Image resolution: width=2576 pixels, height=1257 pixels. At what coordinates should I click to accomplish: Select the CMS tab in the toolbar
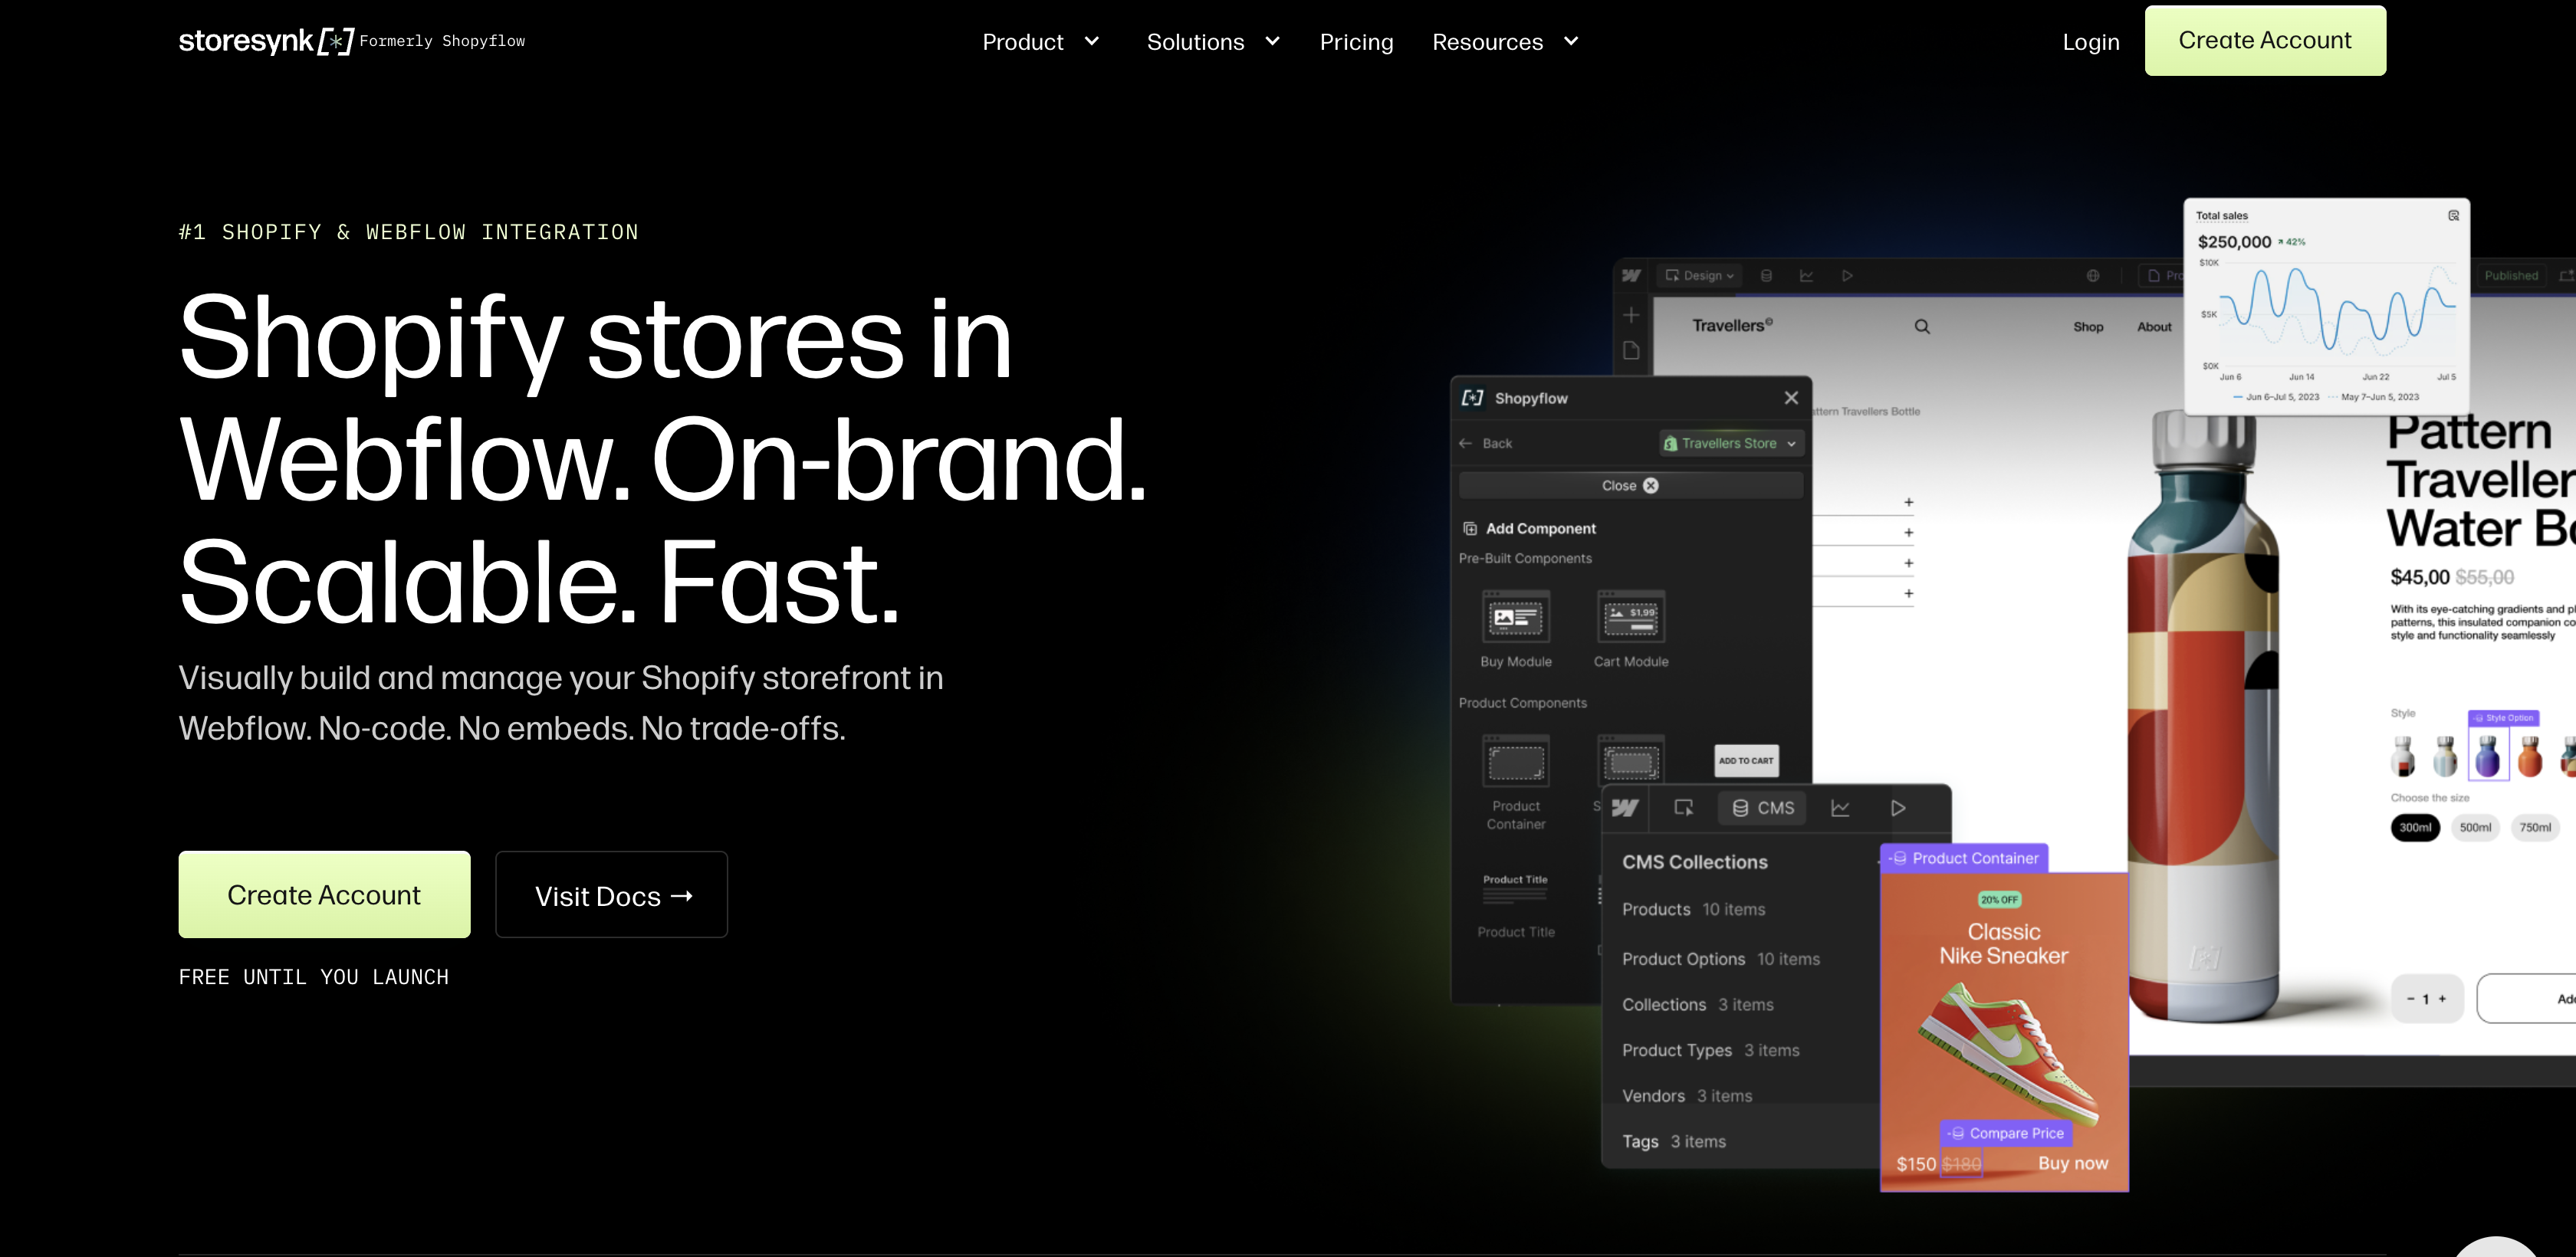click(1763, 808)
